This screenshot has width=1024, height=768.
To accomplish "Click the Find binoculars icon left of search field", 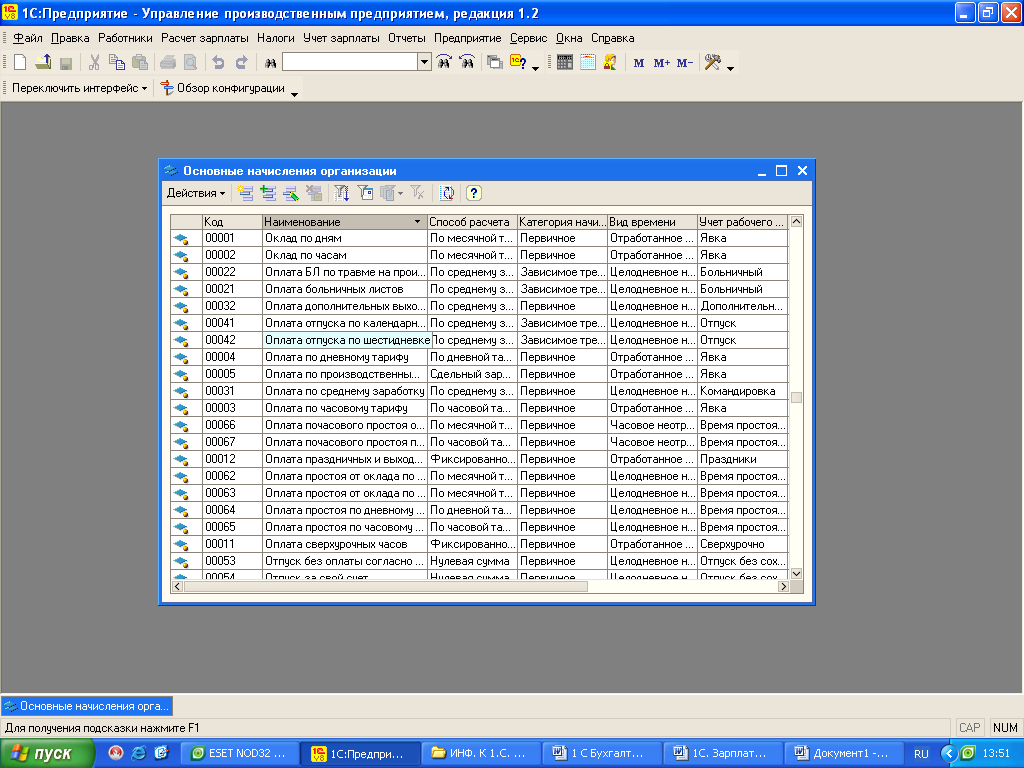I will tap(270, 63).
